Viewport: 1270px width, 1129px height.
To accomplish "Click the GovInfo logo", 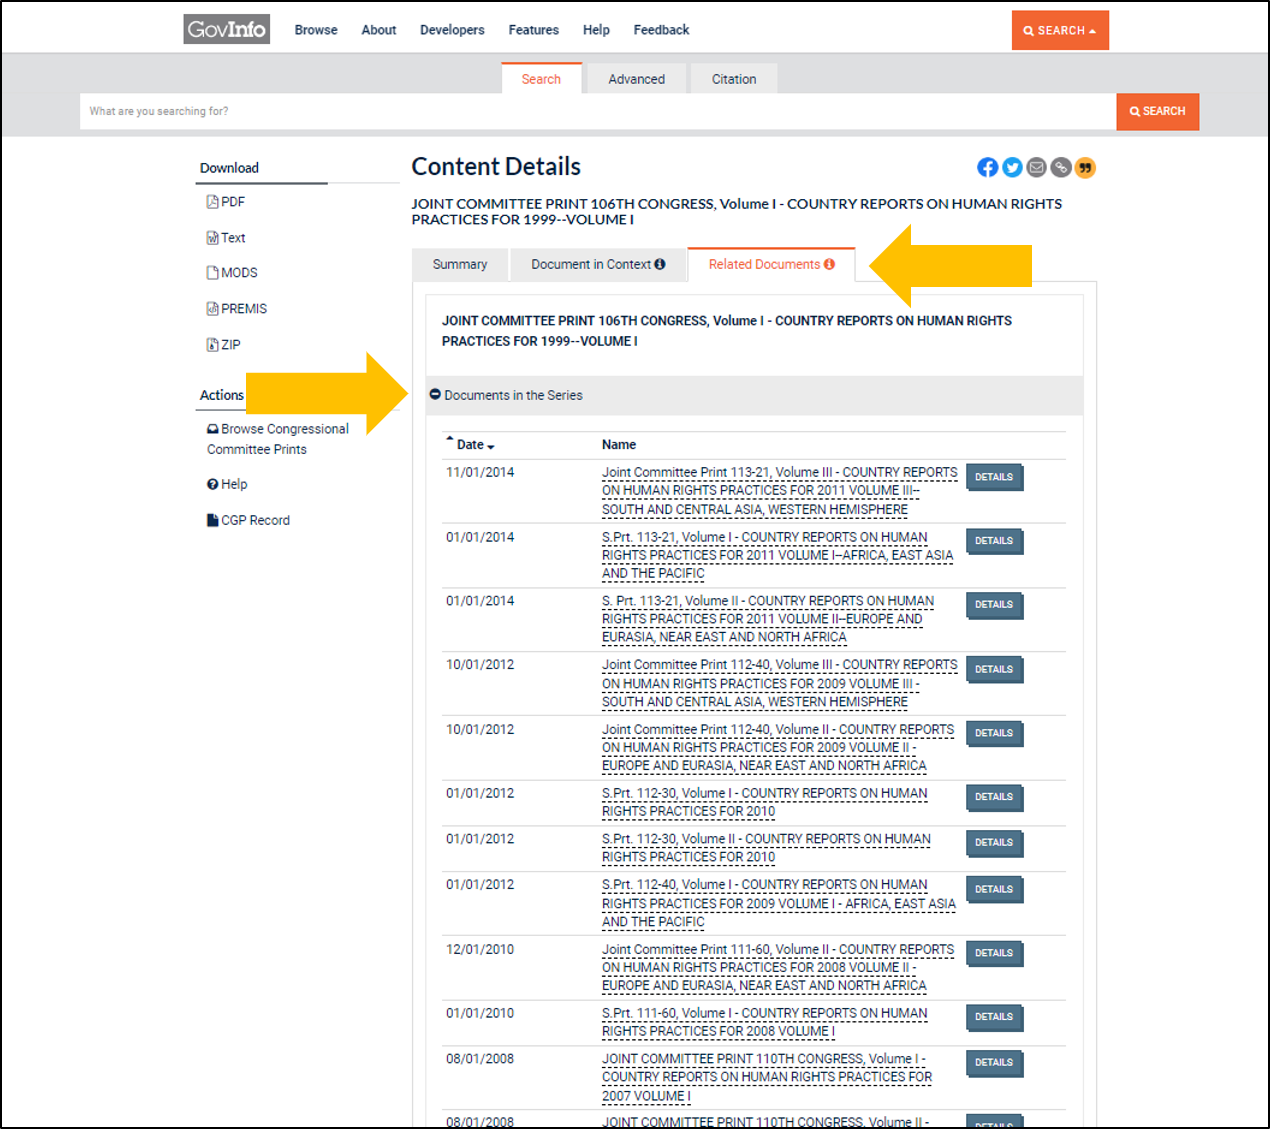I will pos(226,29).
